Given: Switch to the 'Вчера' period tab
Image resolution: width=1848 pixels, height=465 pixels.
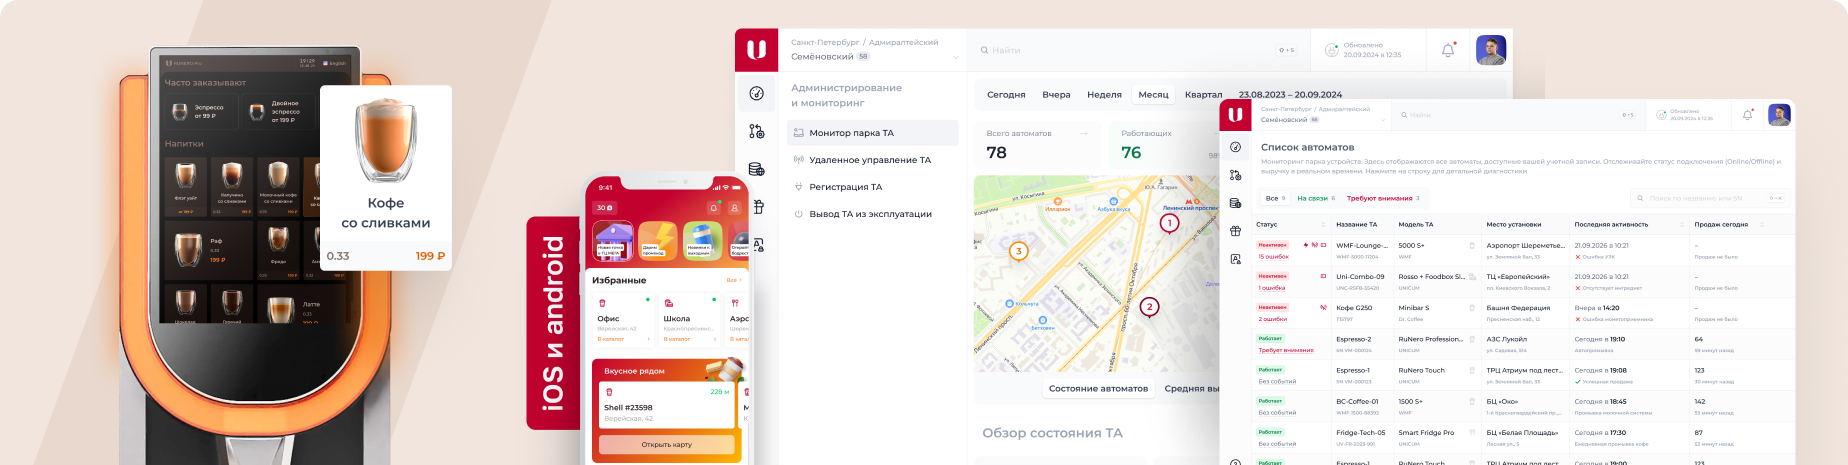Looking at the screenshot, I should [1056, 95].
